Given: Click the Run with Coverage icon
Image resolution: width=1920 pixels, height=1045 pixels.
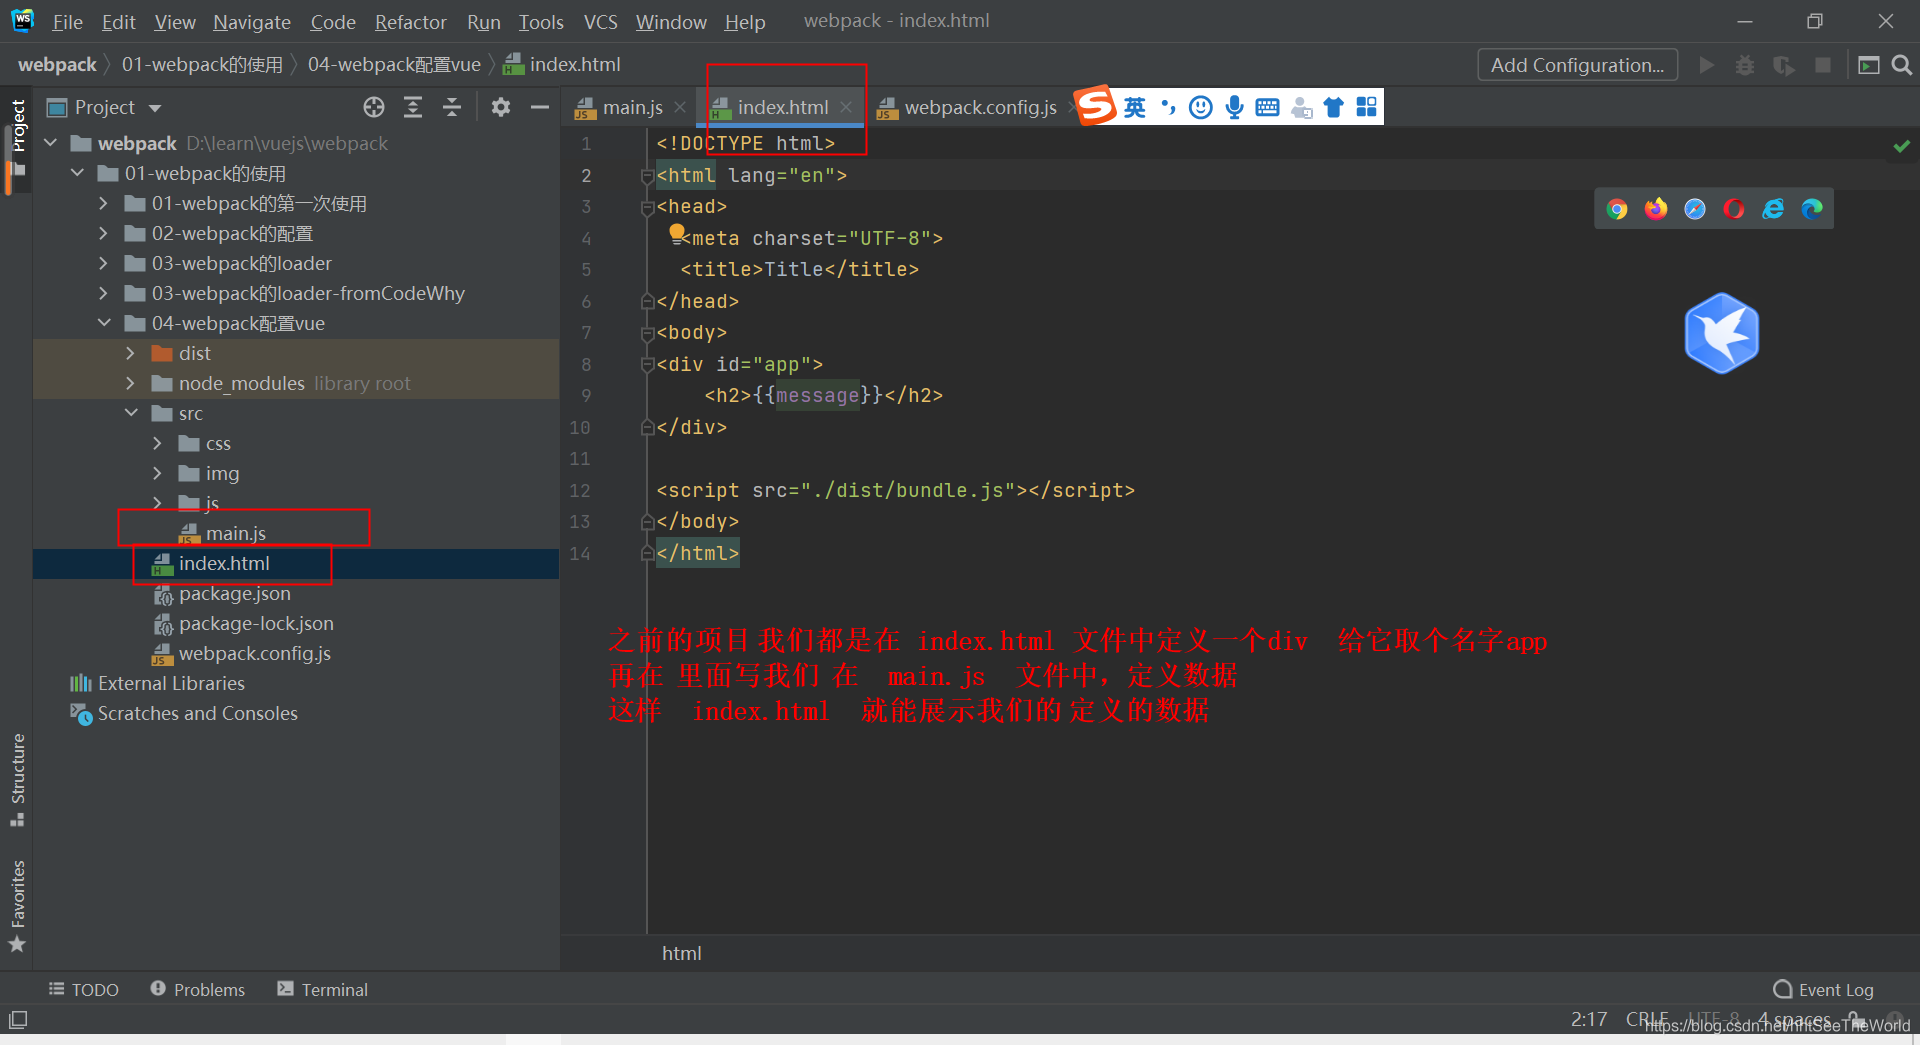Looking at the screenshot, I should coord(1784,65).
